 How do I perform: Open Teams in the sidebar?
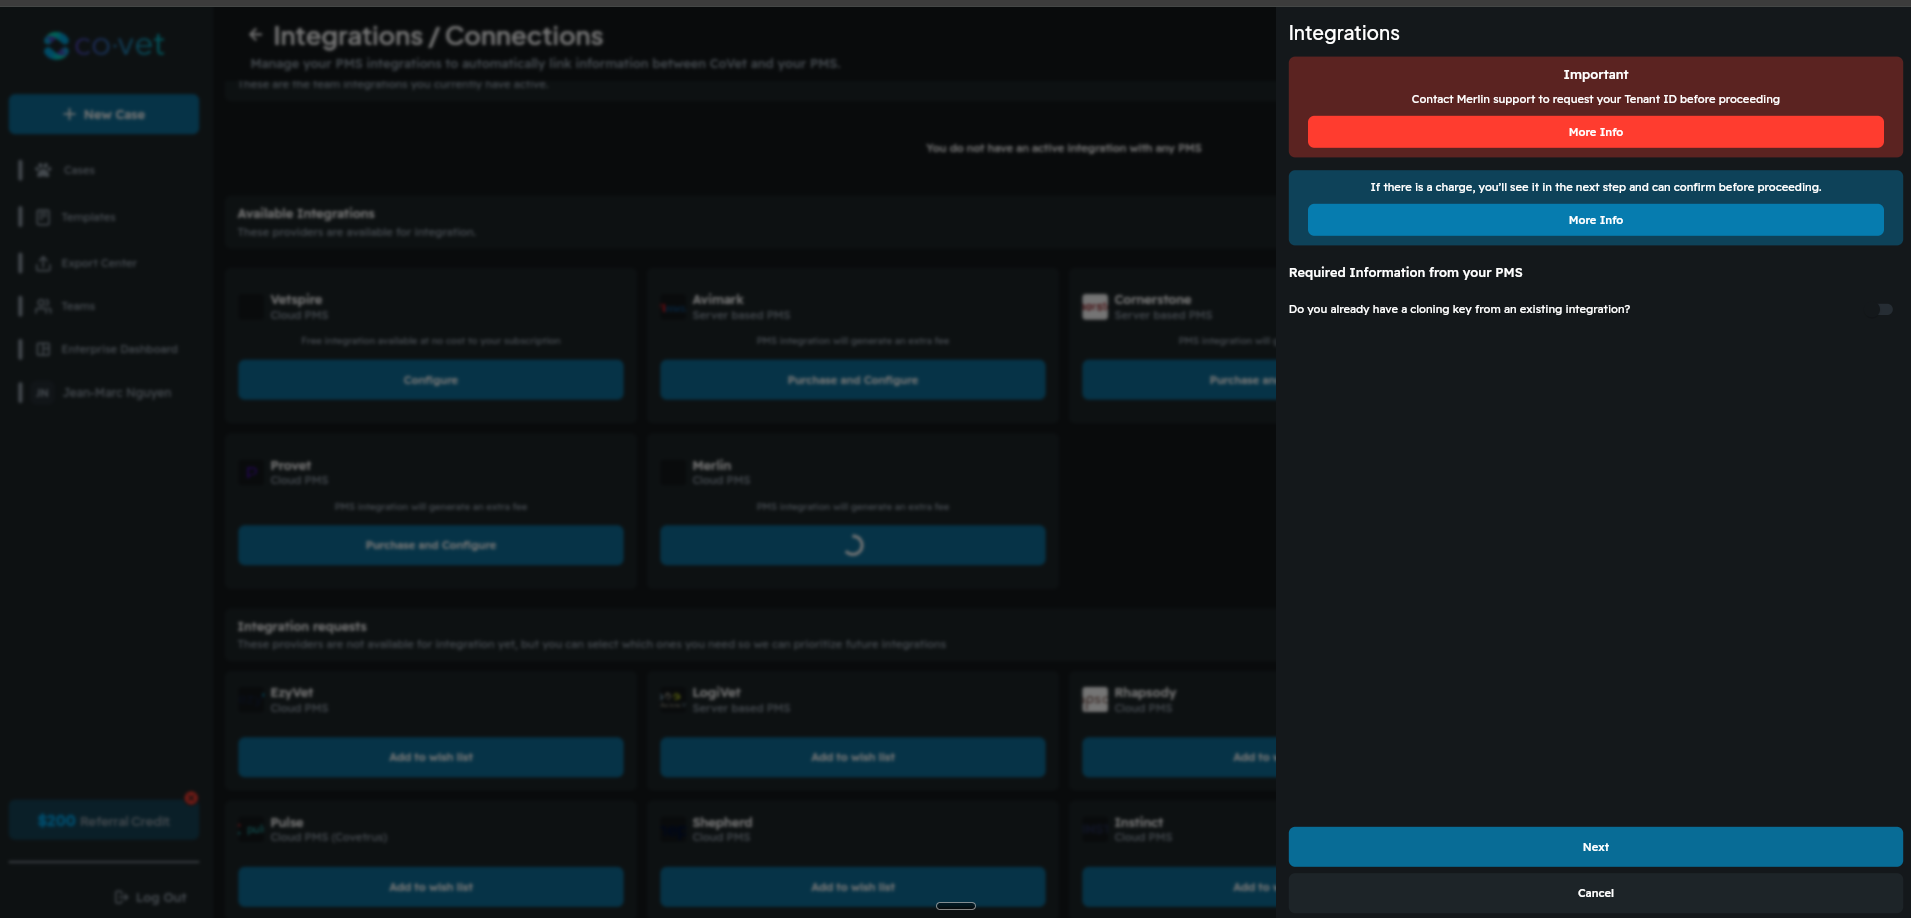tap(78, 306)
